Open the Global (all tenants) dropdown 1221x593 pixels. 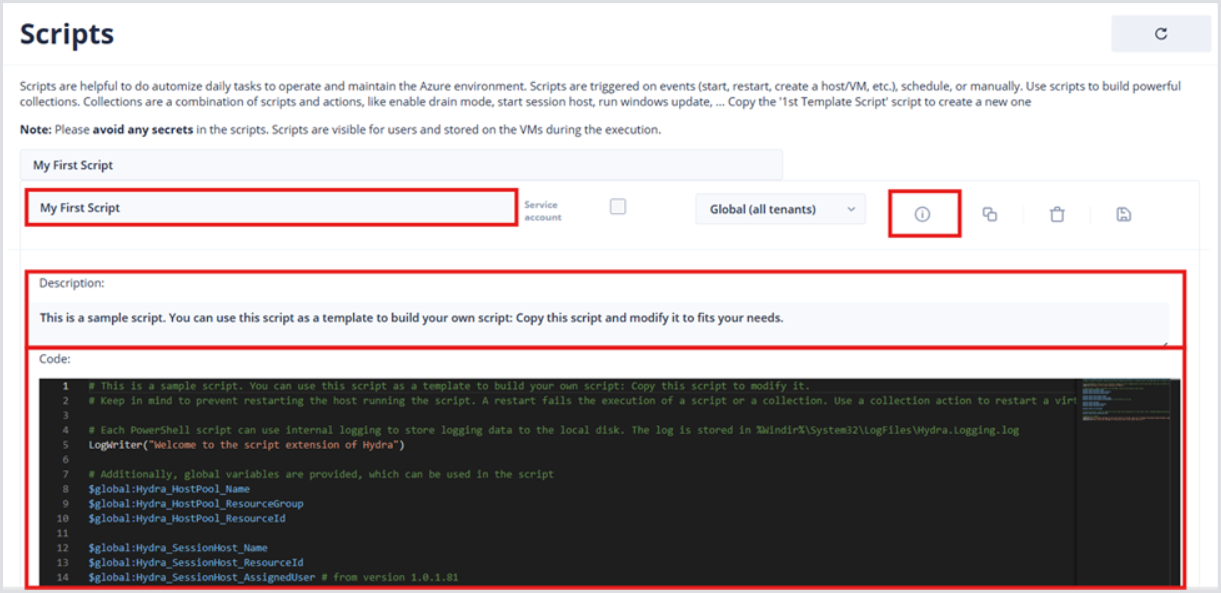[x=780, y=209]
